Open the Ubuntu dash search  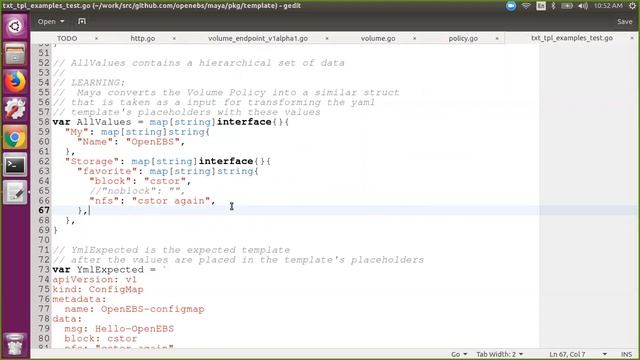(x=15, y=27)
